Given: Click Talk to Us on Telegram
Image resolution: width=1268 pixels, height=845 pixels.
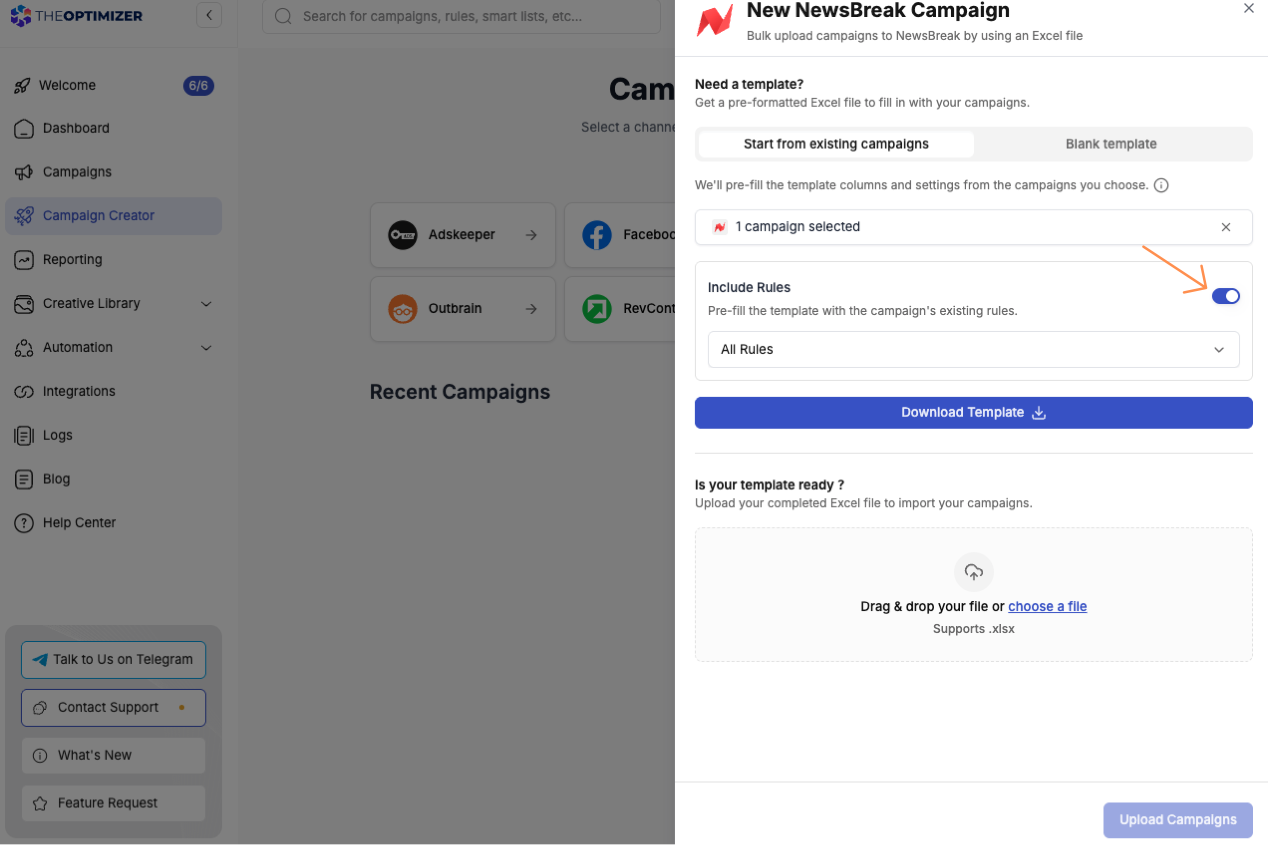Looking at the screenshot, I should 113,660.
